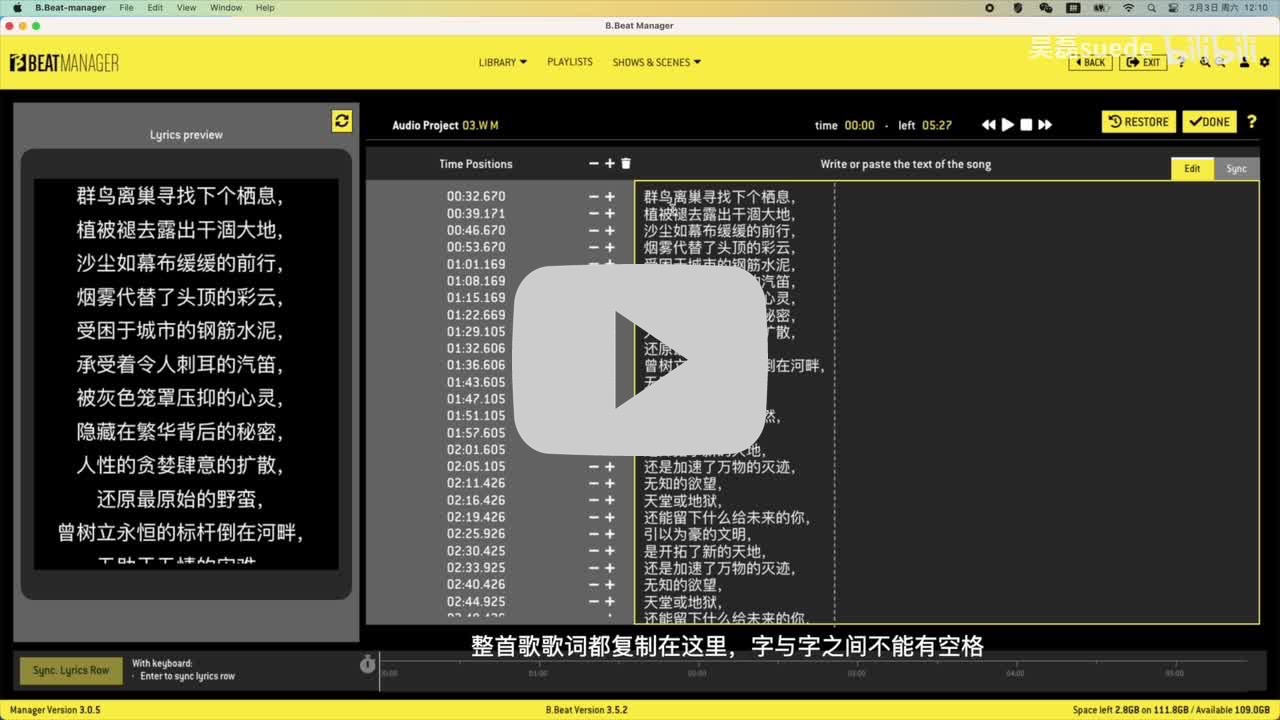Click the minus icon on row 00:32.670
The width and height of the screenshot is (1280, 720).
point(594,197)
